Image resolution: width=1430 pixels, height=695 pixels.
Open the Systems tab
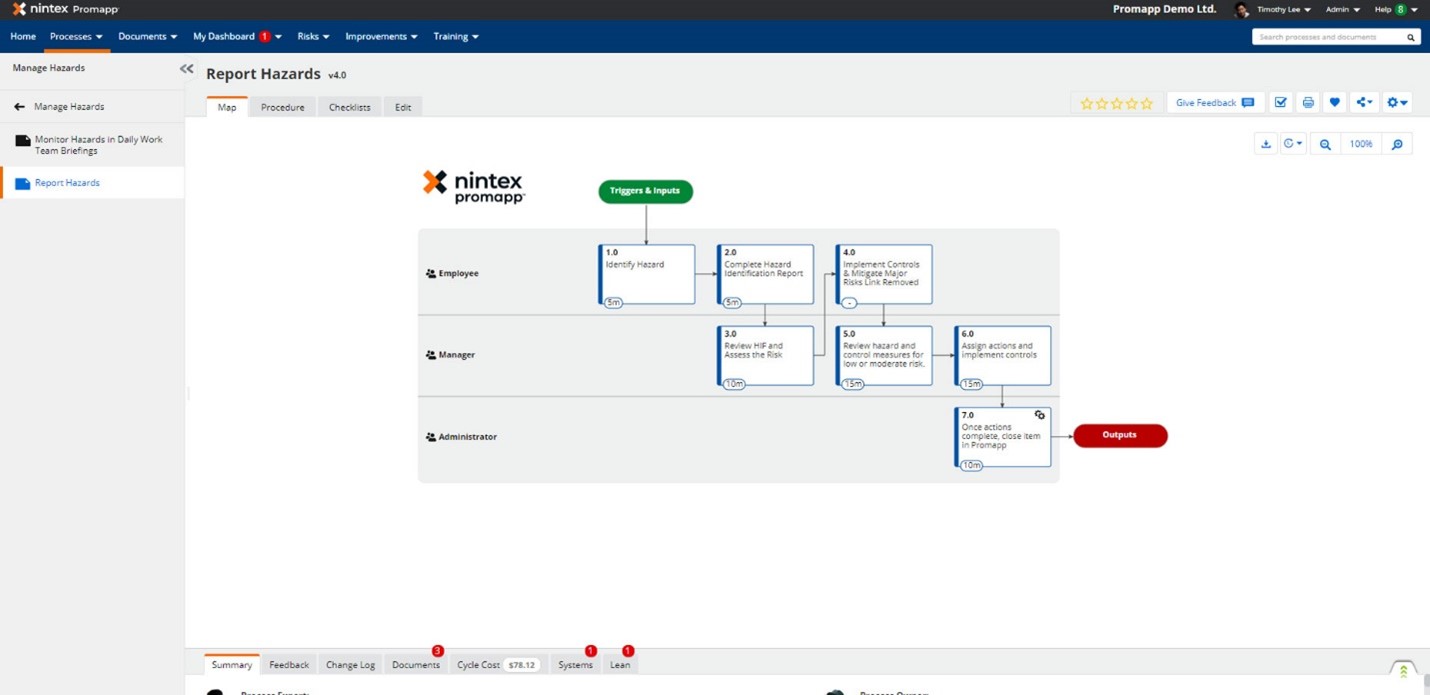(575, 664)
